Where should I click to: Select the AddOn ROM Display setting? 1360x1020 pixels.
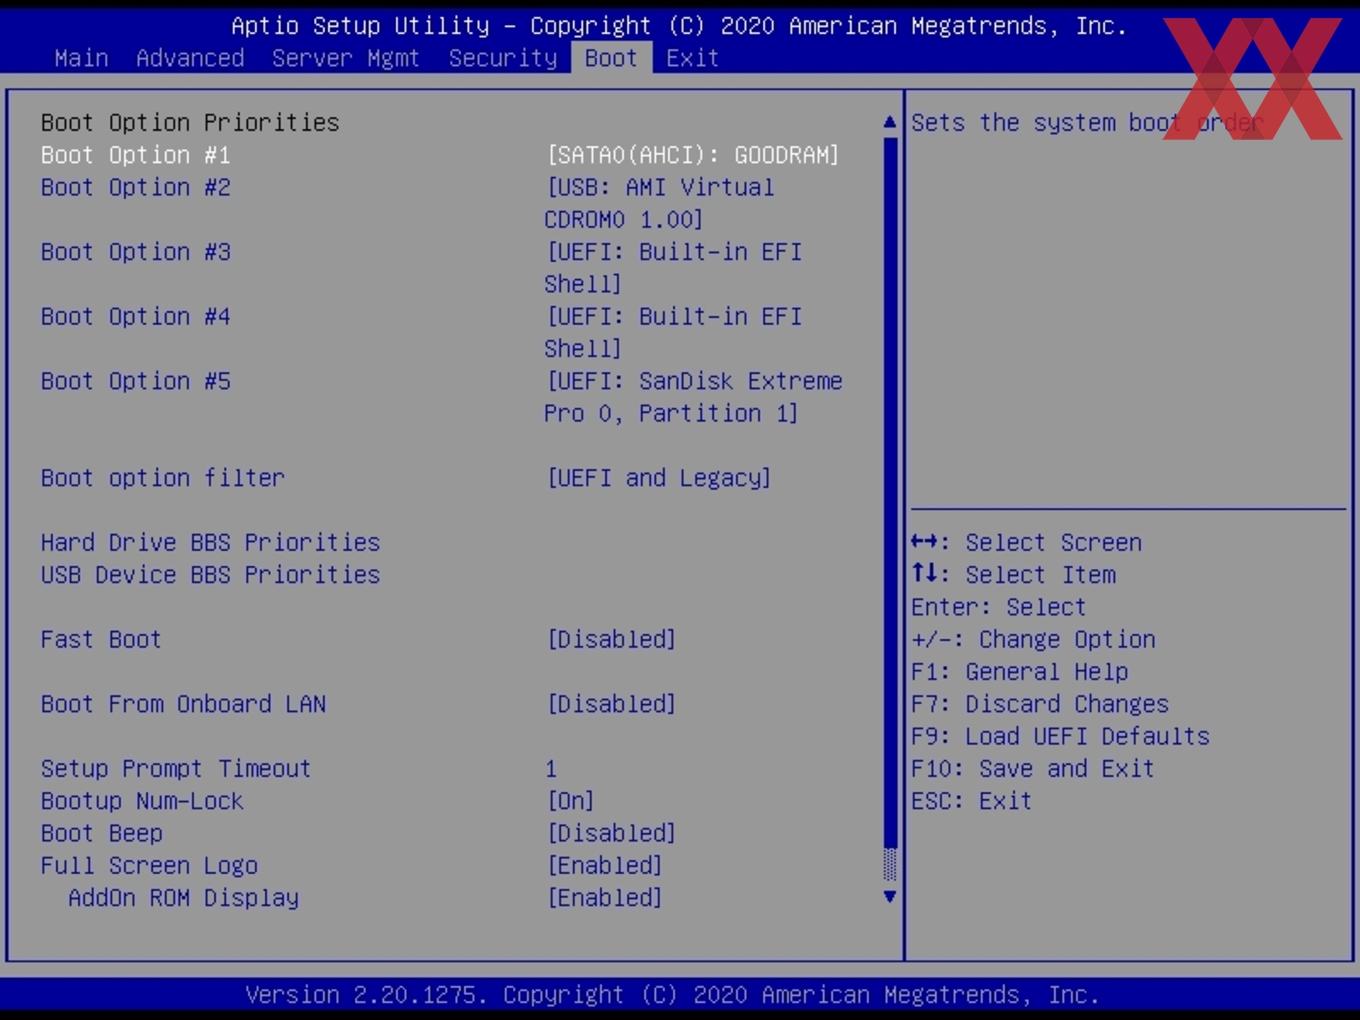(184, 898)
